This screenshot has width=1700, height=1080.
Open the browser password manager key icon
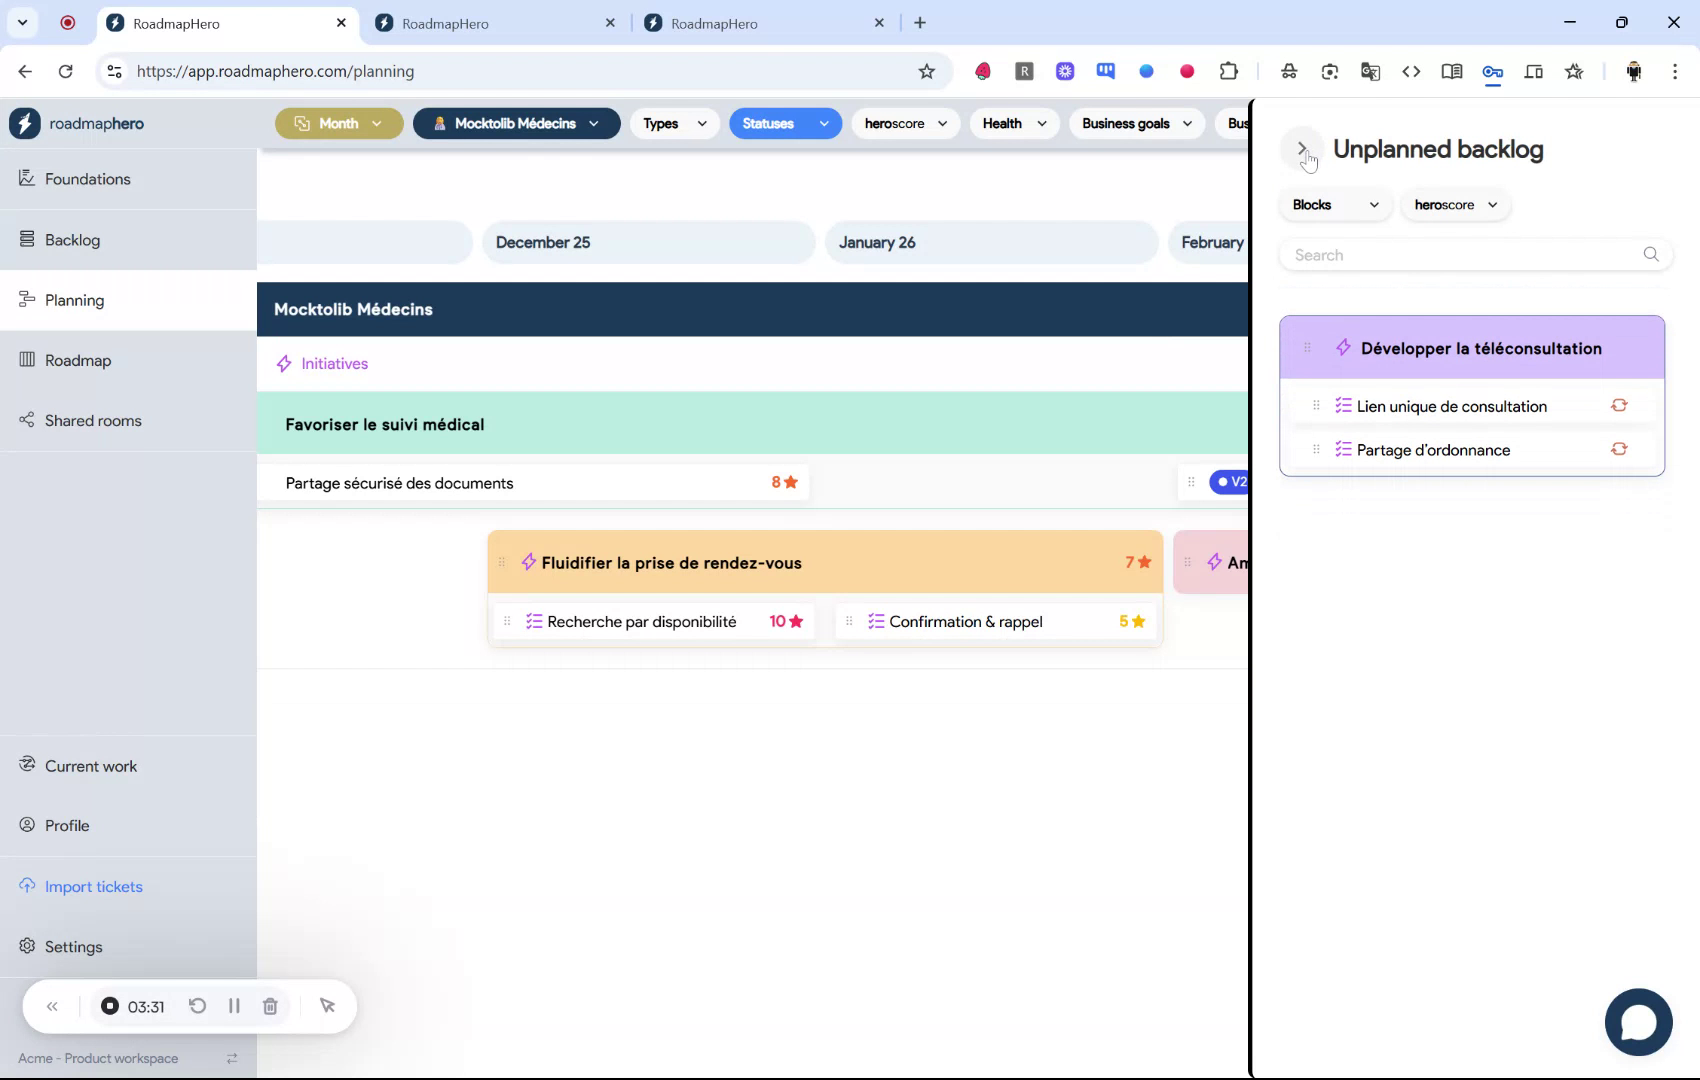click(x=1493, y=72)
